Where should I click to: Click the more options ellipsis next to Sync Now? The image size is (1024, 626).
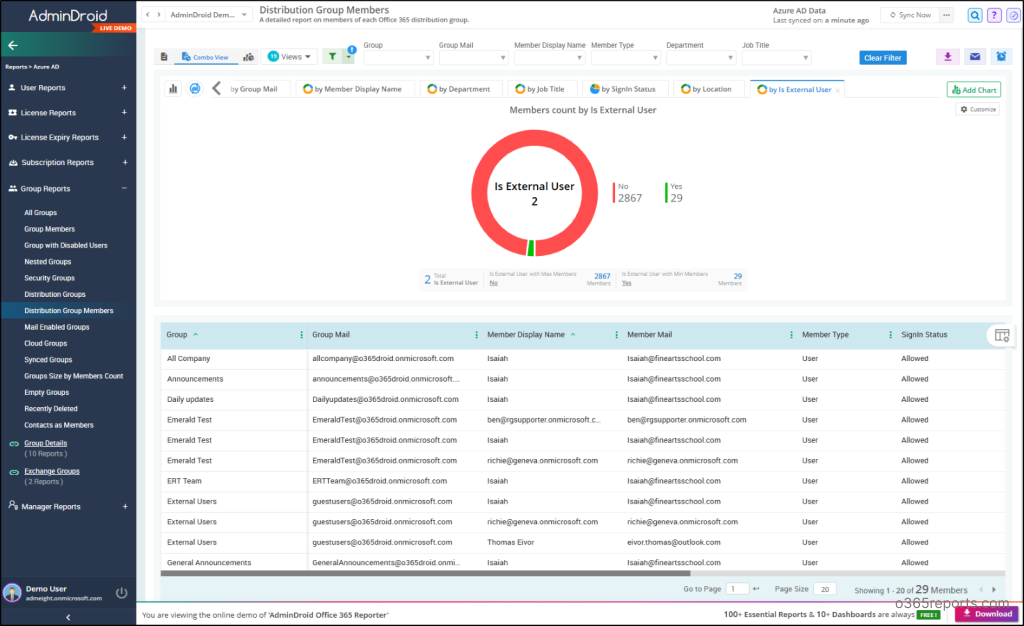946,15
